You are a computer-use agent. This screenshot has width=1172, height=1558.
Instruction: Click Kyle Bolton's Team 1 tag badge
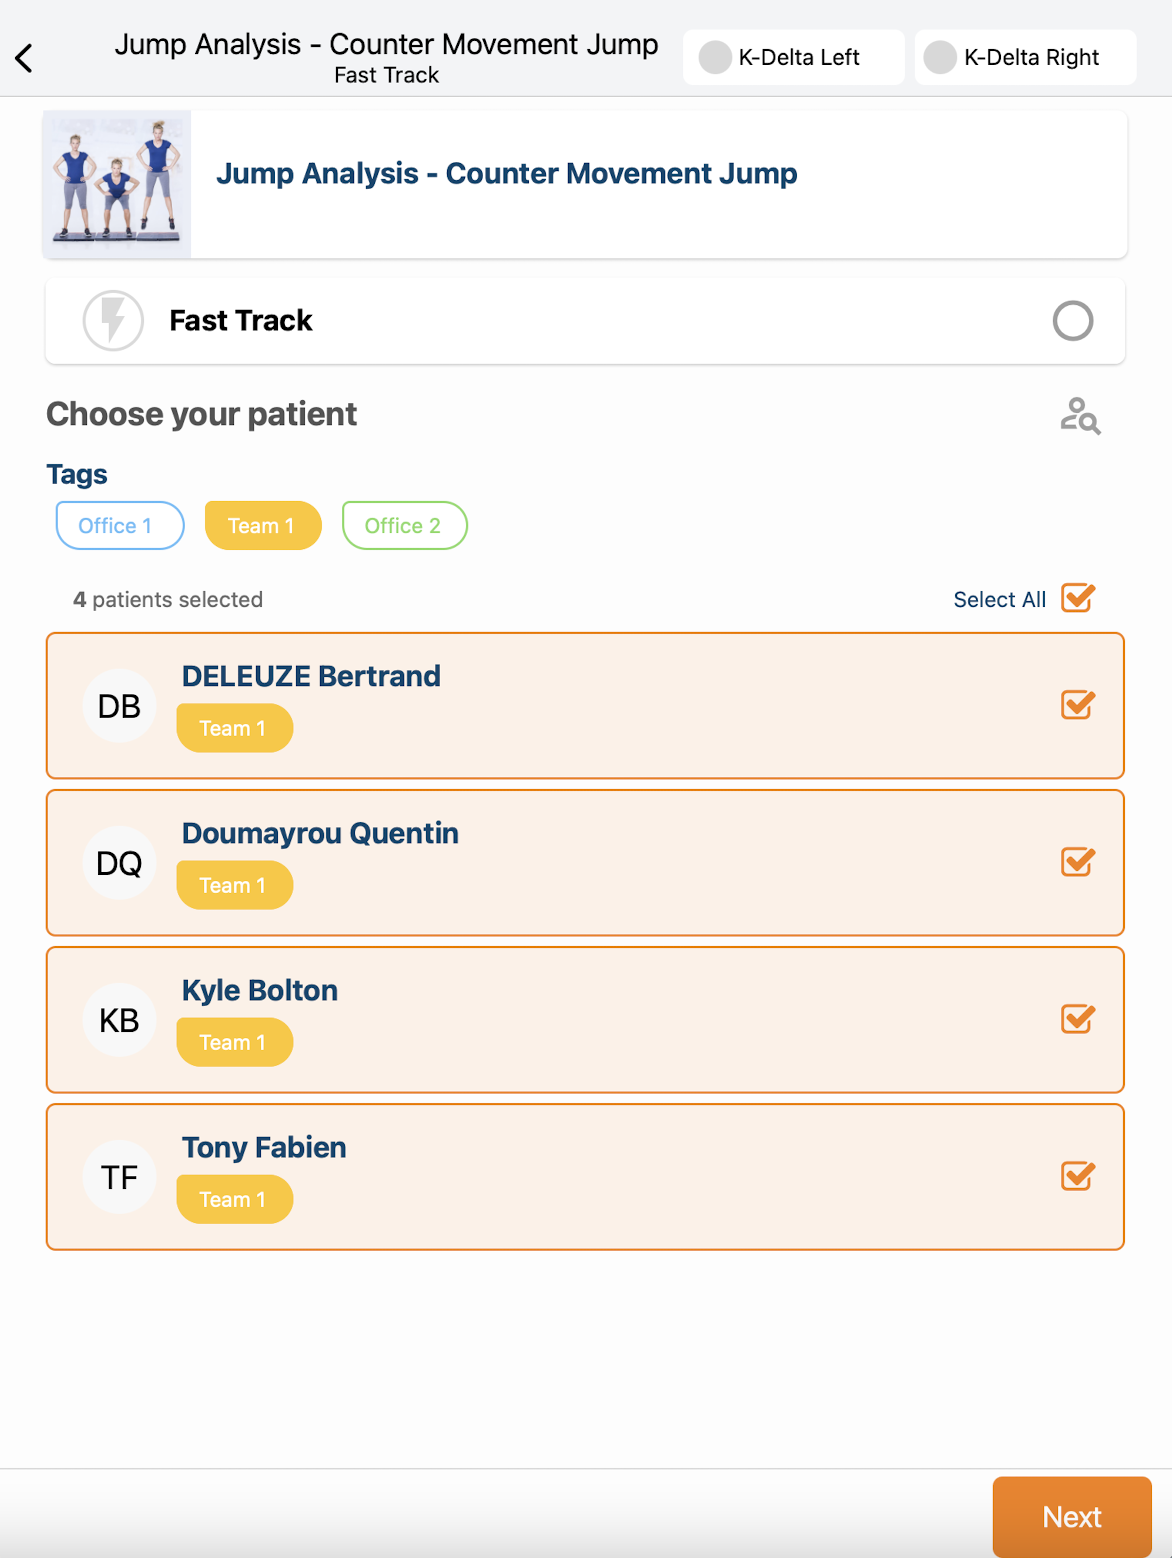(235, 1042)
